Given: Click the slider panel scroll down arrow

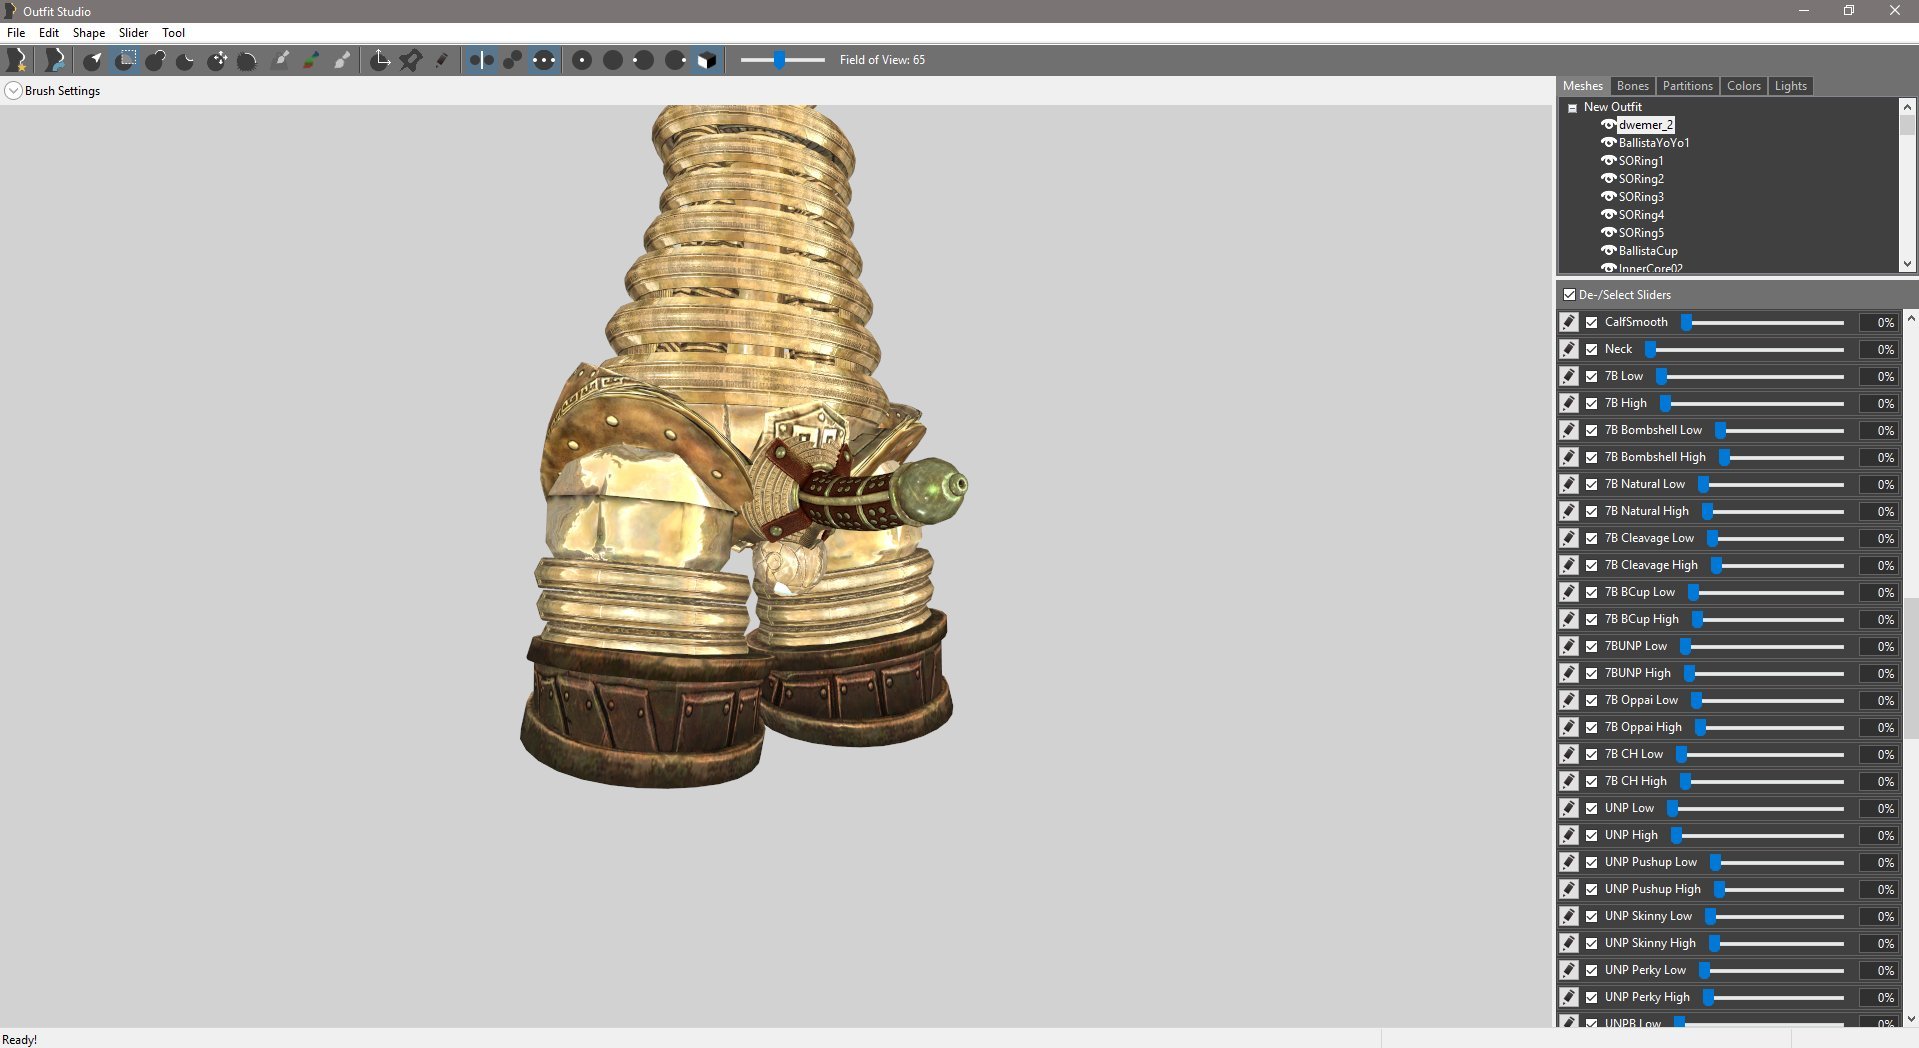Looking at the screenshot, I should pos(1910,1019).
